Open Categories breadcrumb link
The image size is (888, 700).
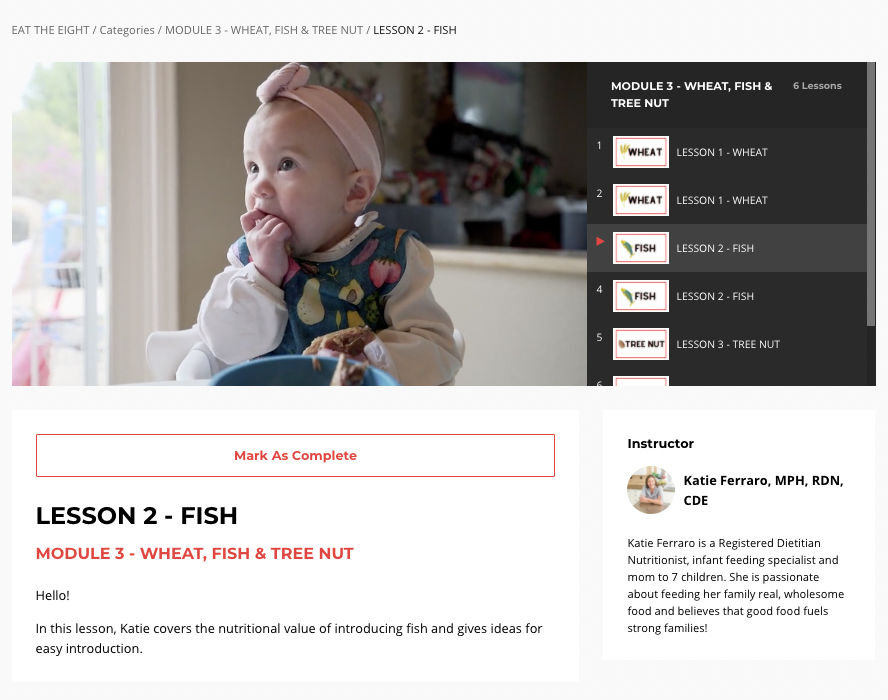pos(127,30)
